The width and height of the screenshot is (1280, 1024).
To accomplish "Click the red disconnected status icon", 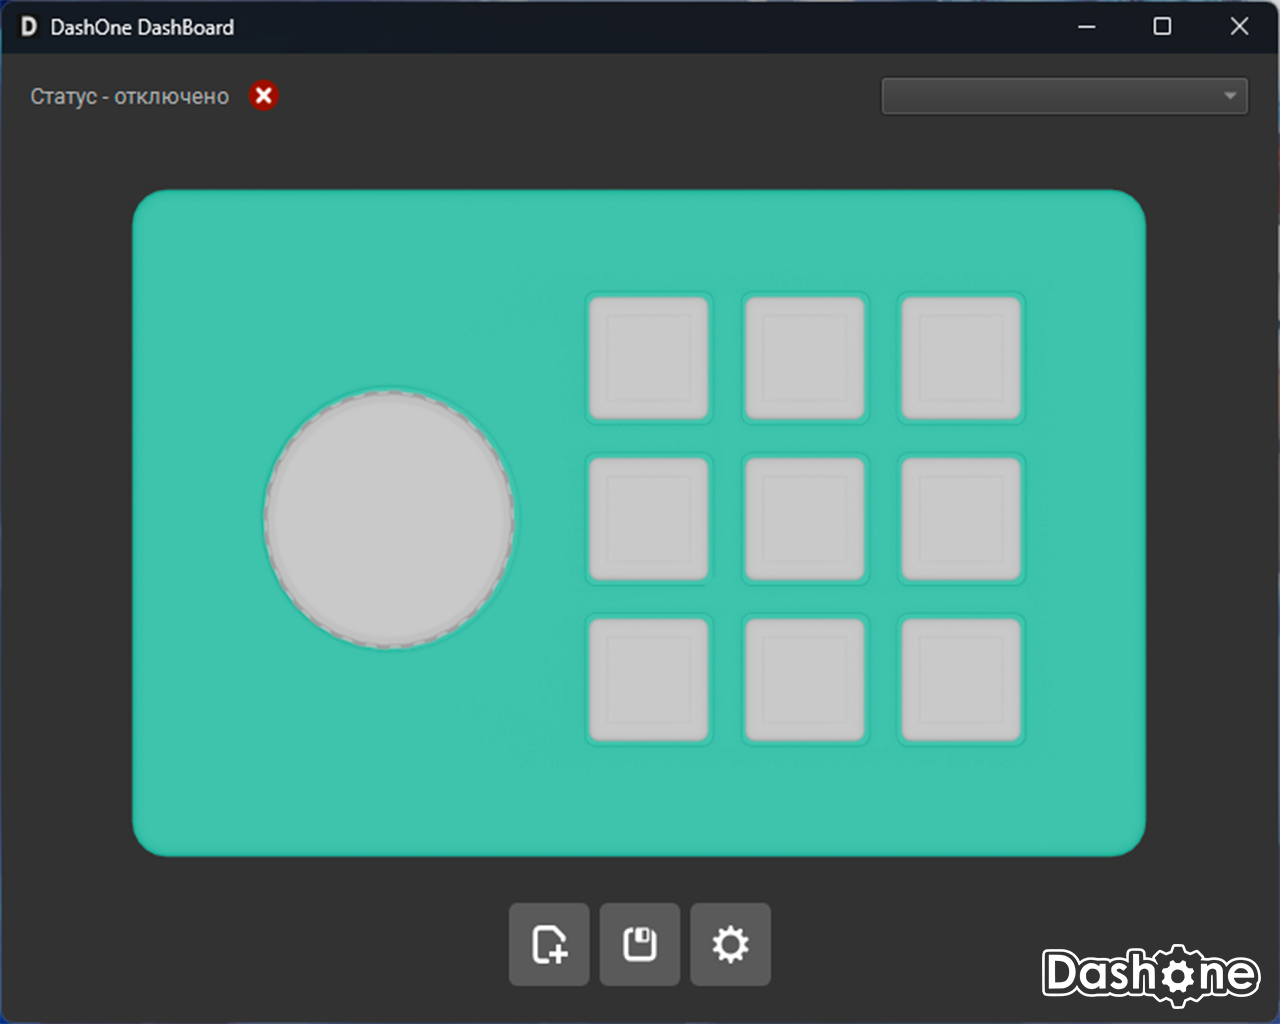I will [x=264, y=96].
